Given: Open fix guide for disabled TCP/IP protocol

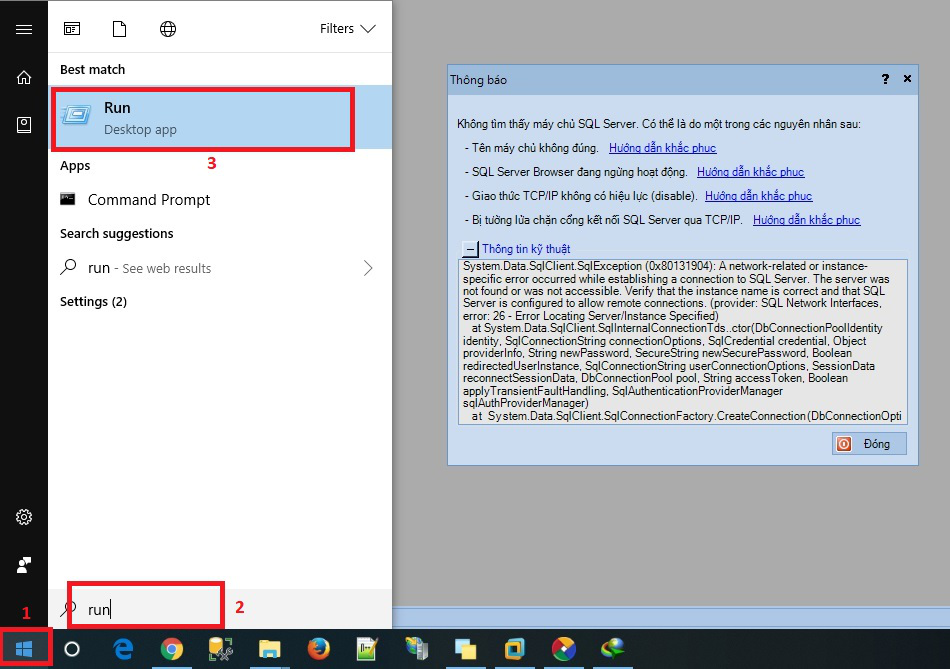Looking at the screenshot, I should (x=759, y=196).
